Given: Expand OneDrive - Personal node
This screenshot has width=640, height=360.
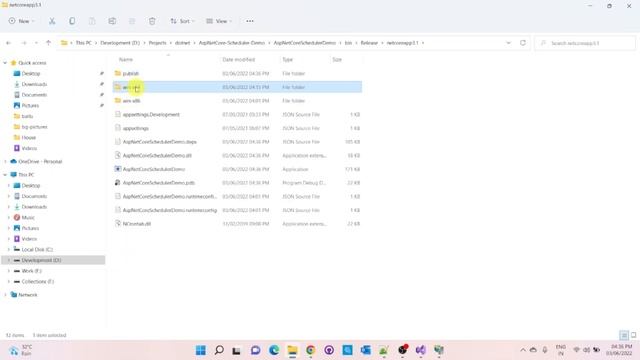Looking at the screenshot, I should coord(5,162).
